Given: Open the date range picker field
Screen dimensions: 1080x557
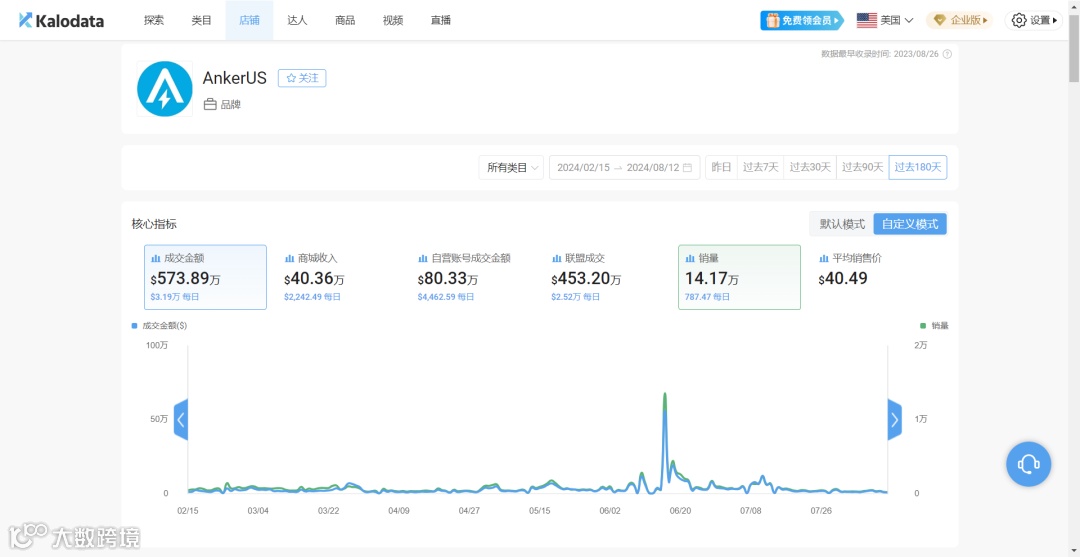Looking at the screenshot, I should (625, 167).
